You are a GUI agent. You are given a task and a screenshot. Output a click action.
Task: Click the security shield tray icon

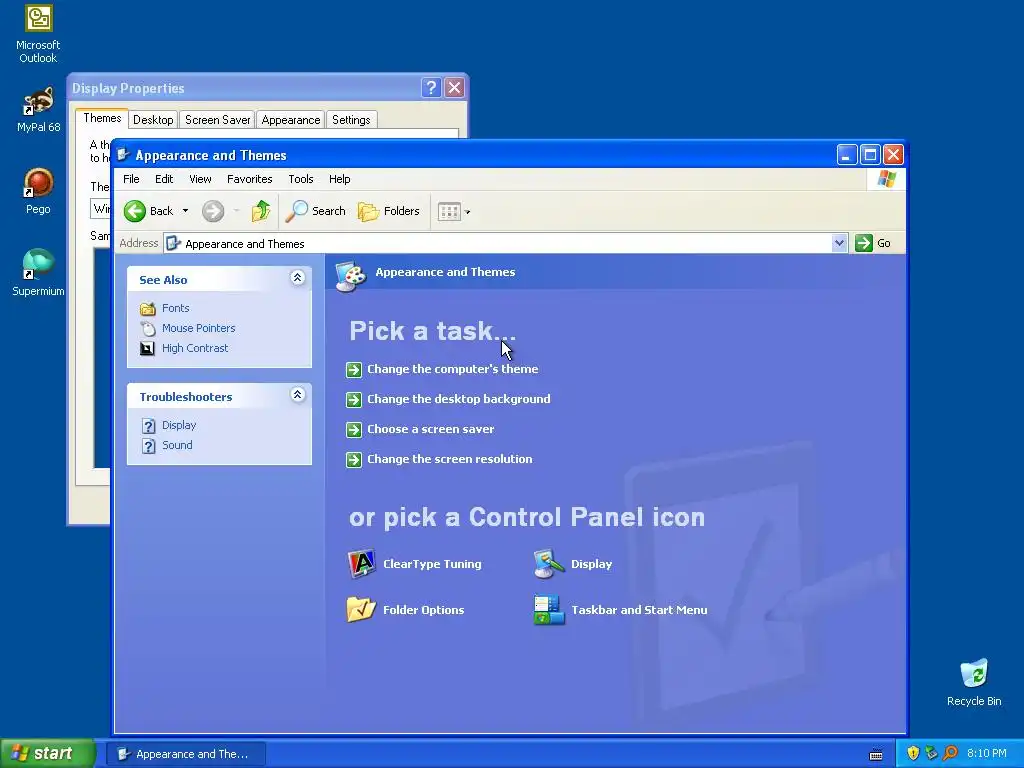pyautogui.click(x=913, y=753)
